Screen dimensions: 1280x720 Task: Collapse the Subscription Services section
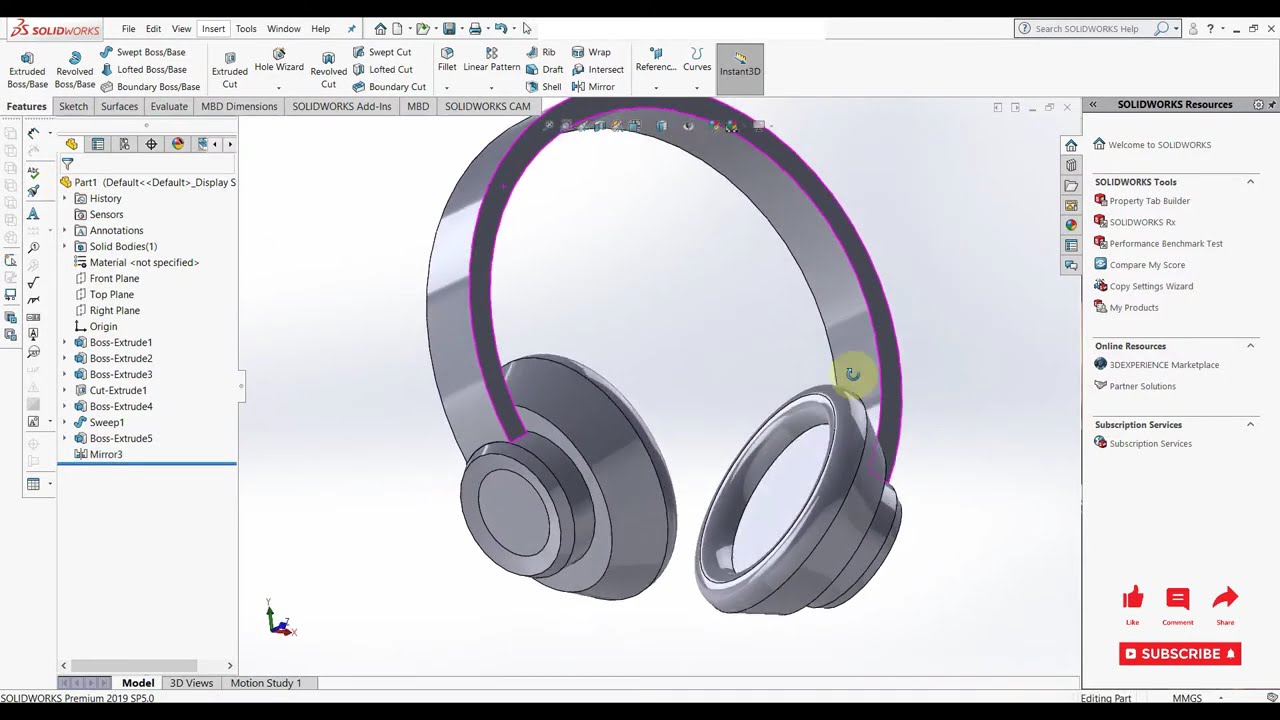point(1250,425)
